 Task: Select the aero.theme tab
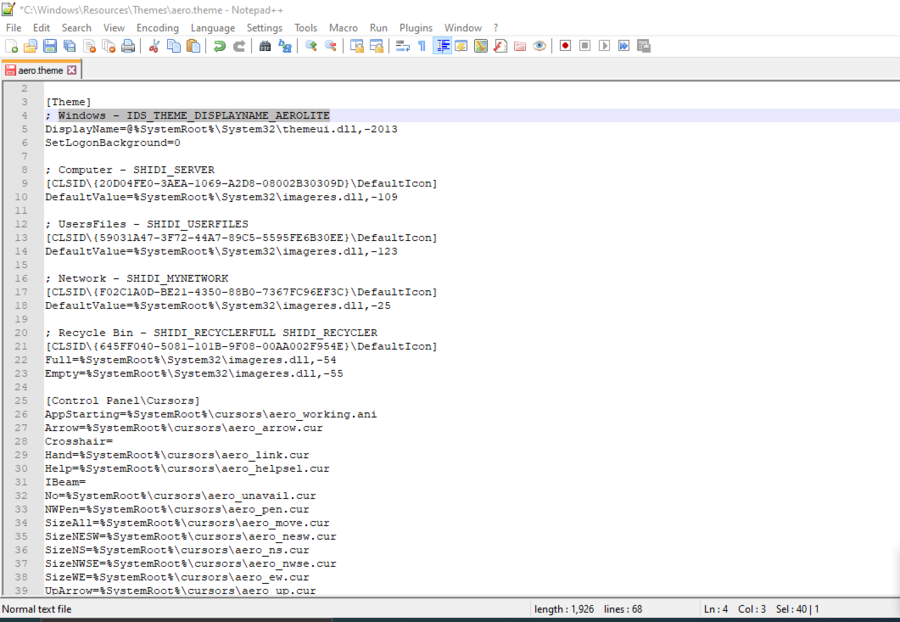(41, 70)
